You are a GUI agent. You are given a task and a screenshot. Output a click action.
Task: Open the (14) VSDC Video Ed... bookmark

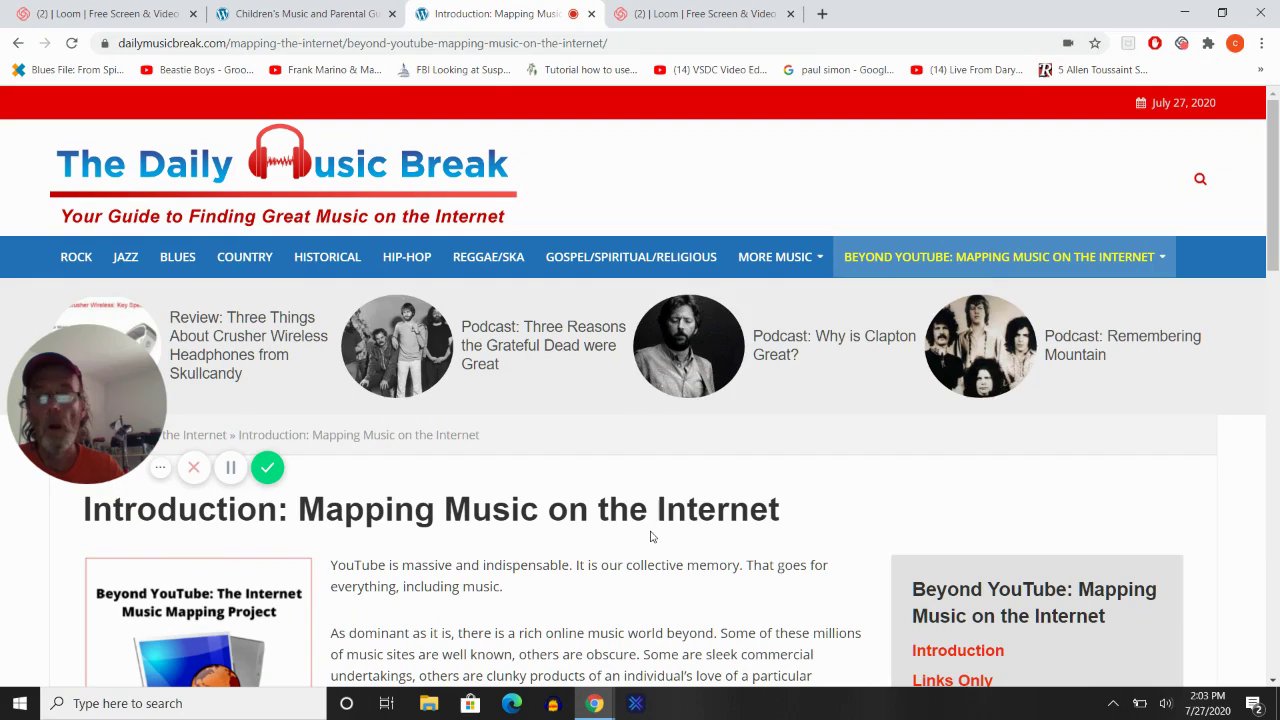tap(710, 70)
